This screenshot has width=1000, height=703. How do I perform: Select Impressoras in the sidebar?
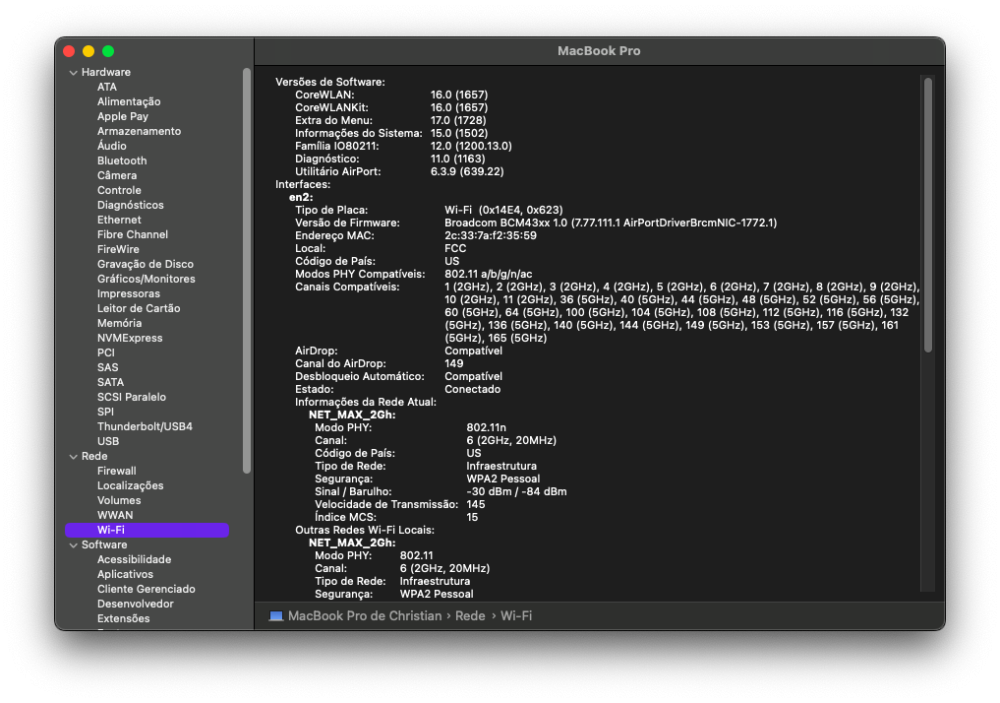(129, 293)
